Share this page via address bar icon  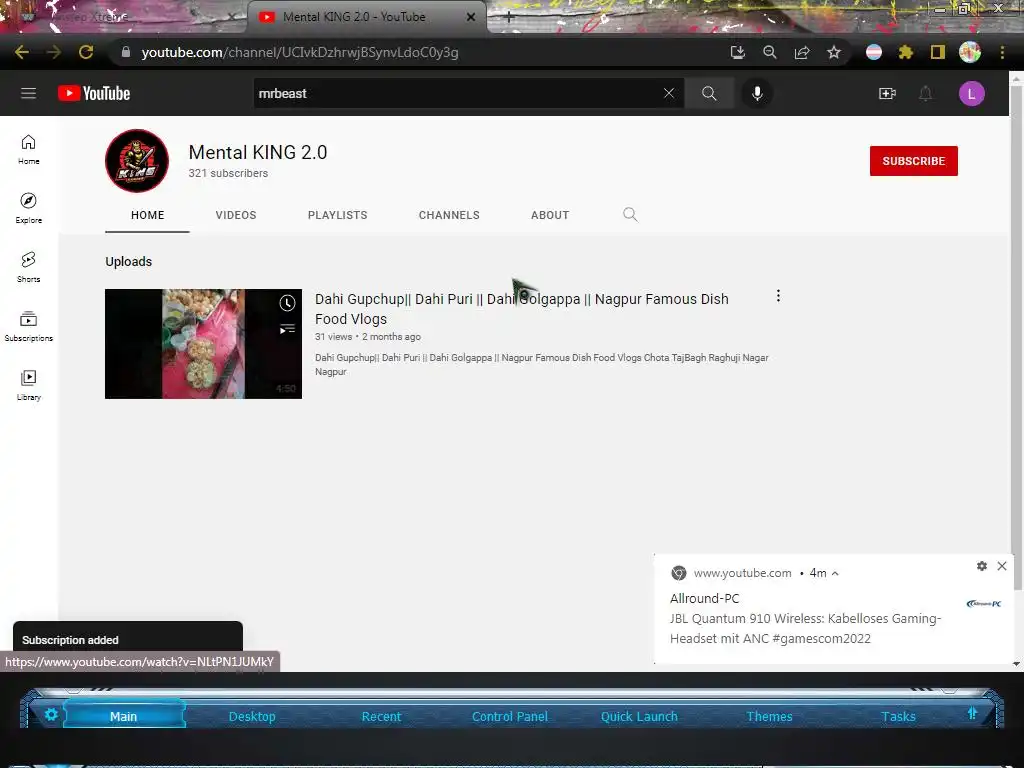tap(801, 52)
